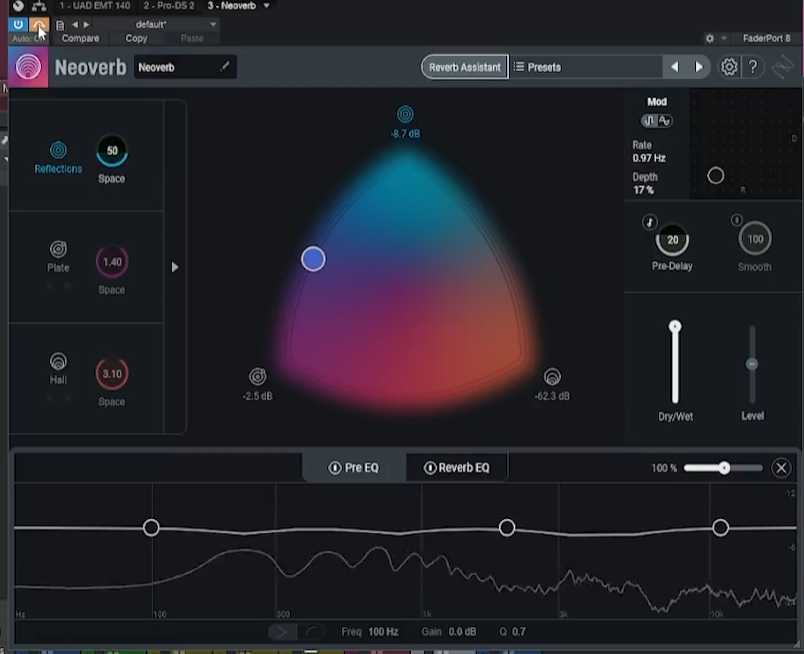Click the Reflections Space knob showing 50
The height and width of the screenshot is (654, 804).
[112, 150]
